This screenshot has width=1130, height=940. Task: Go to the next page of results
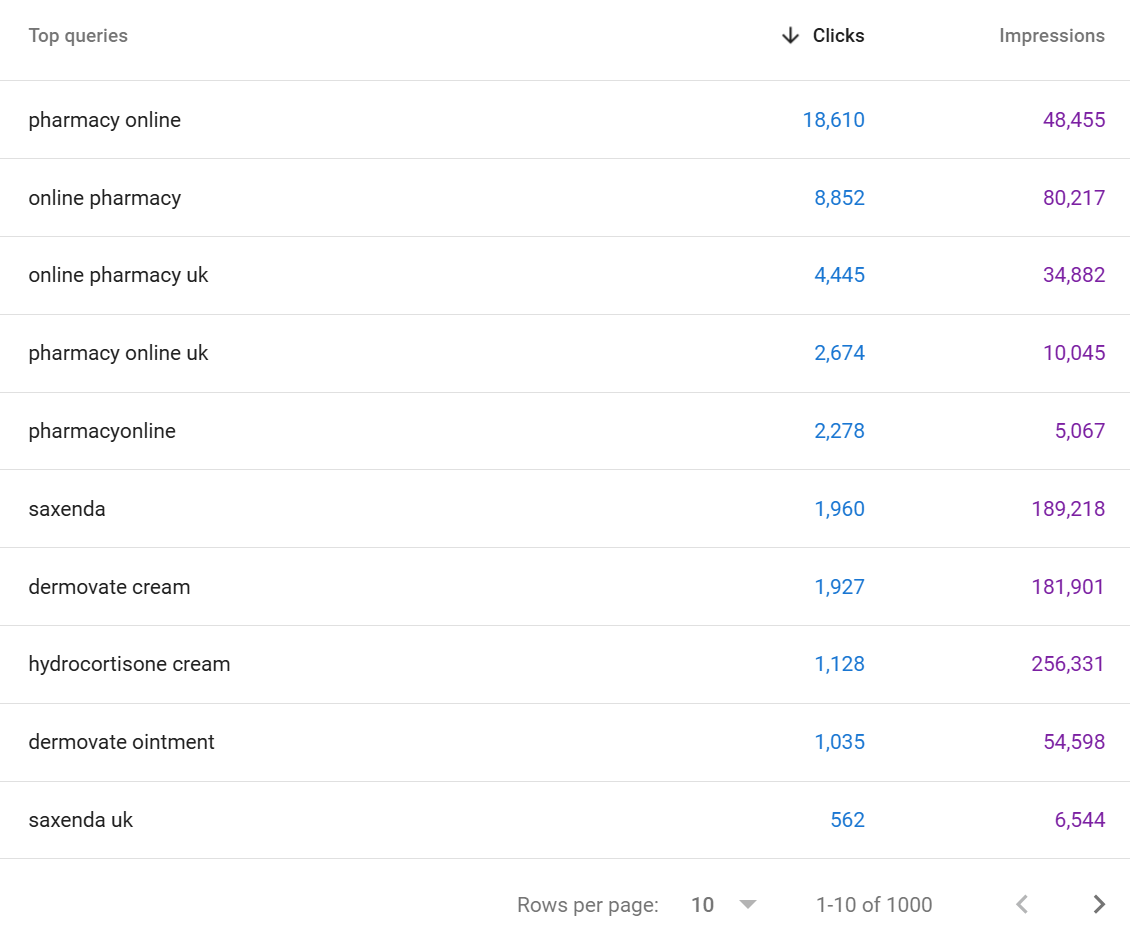coord(1099,905)
